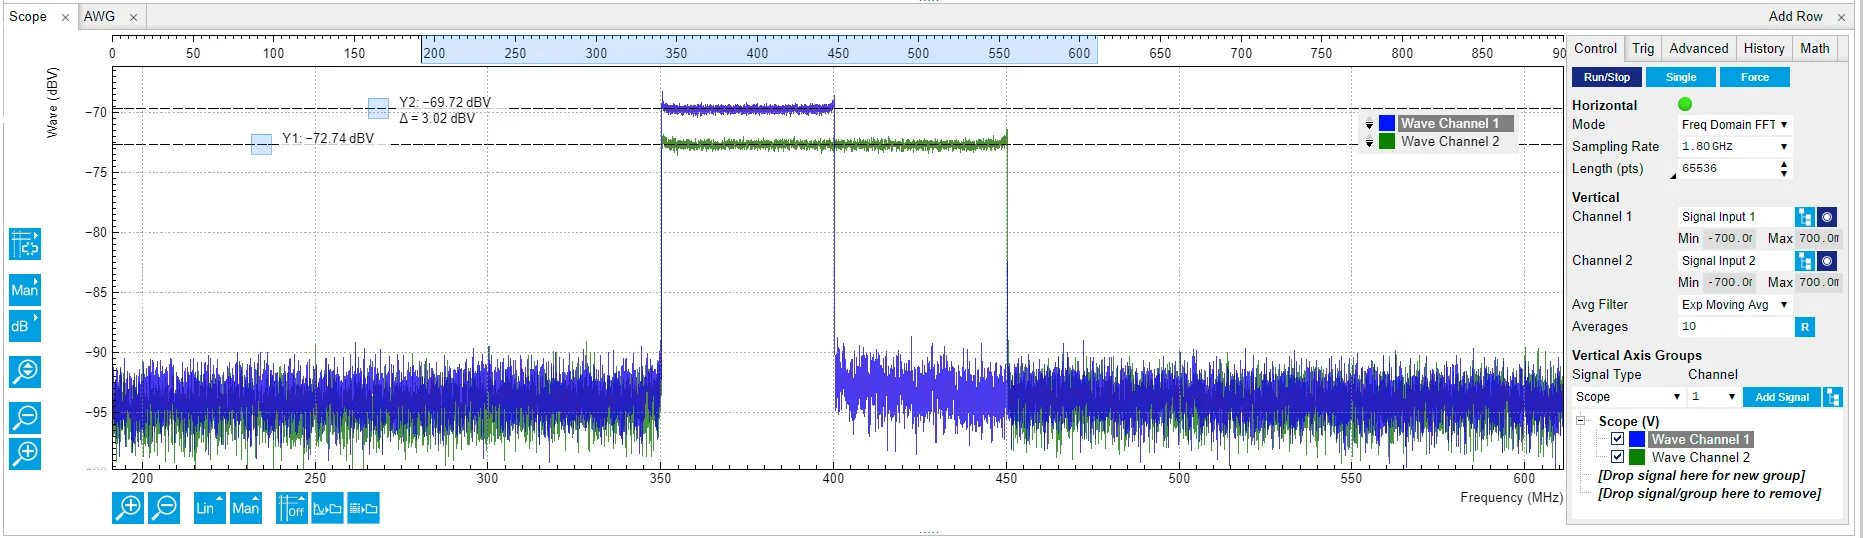Open tree selector next to Add Signal
The height and width of the screenshot is (538, 1863).
(x=1833, y=397)
